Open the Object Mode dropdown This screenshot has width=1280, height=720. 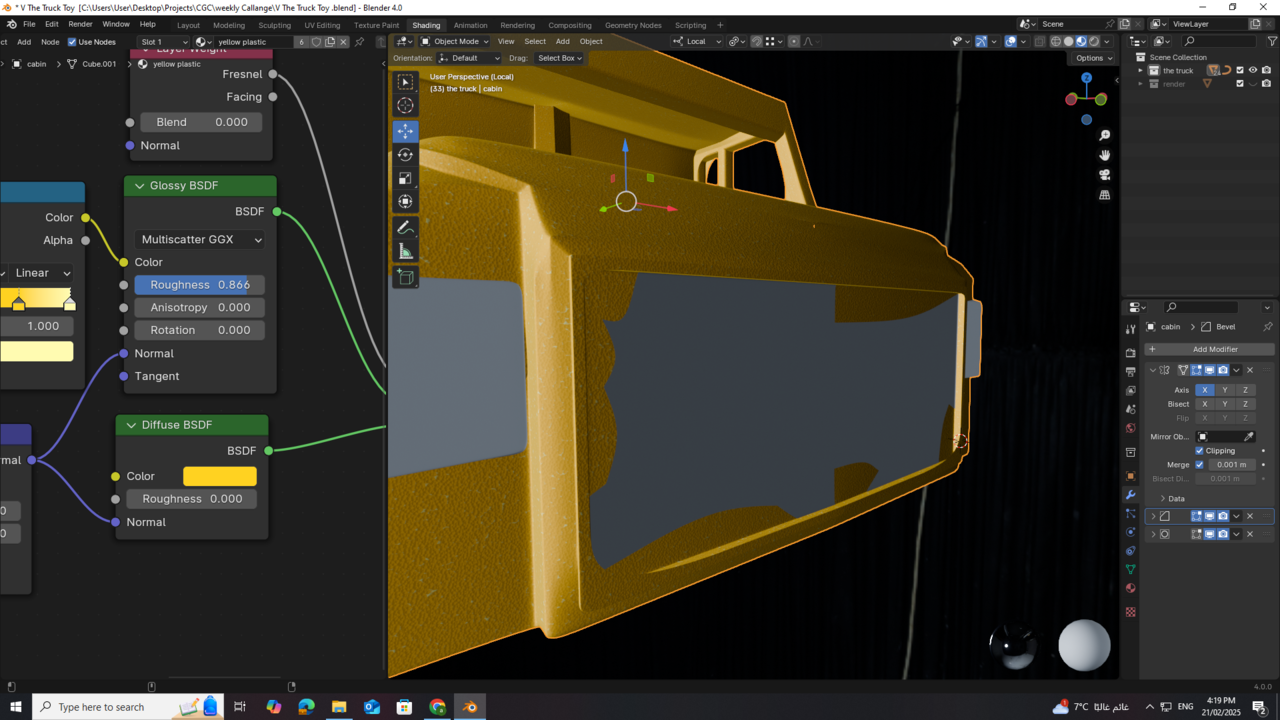click(455, 41)
